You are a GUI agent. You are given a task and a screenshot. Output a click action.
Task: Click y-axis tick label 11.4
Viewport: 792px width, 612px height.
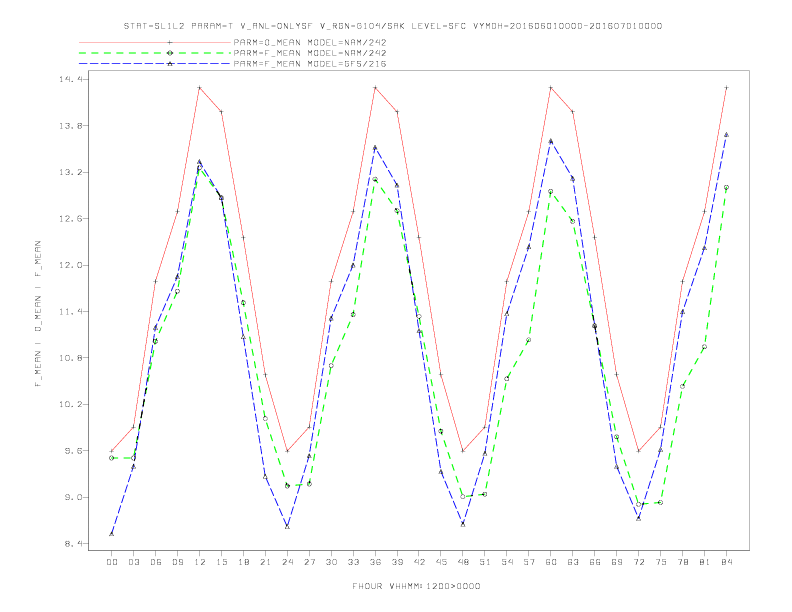[x=71, y=312]
